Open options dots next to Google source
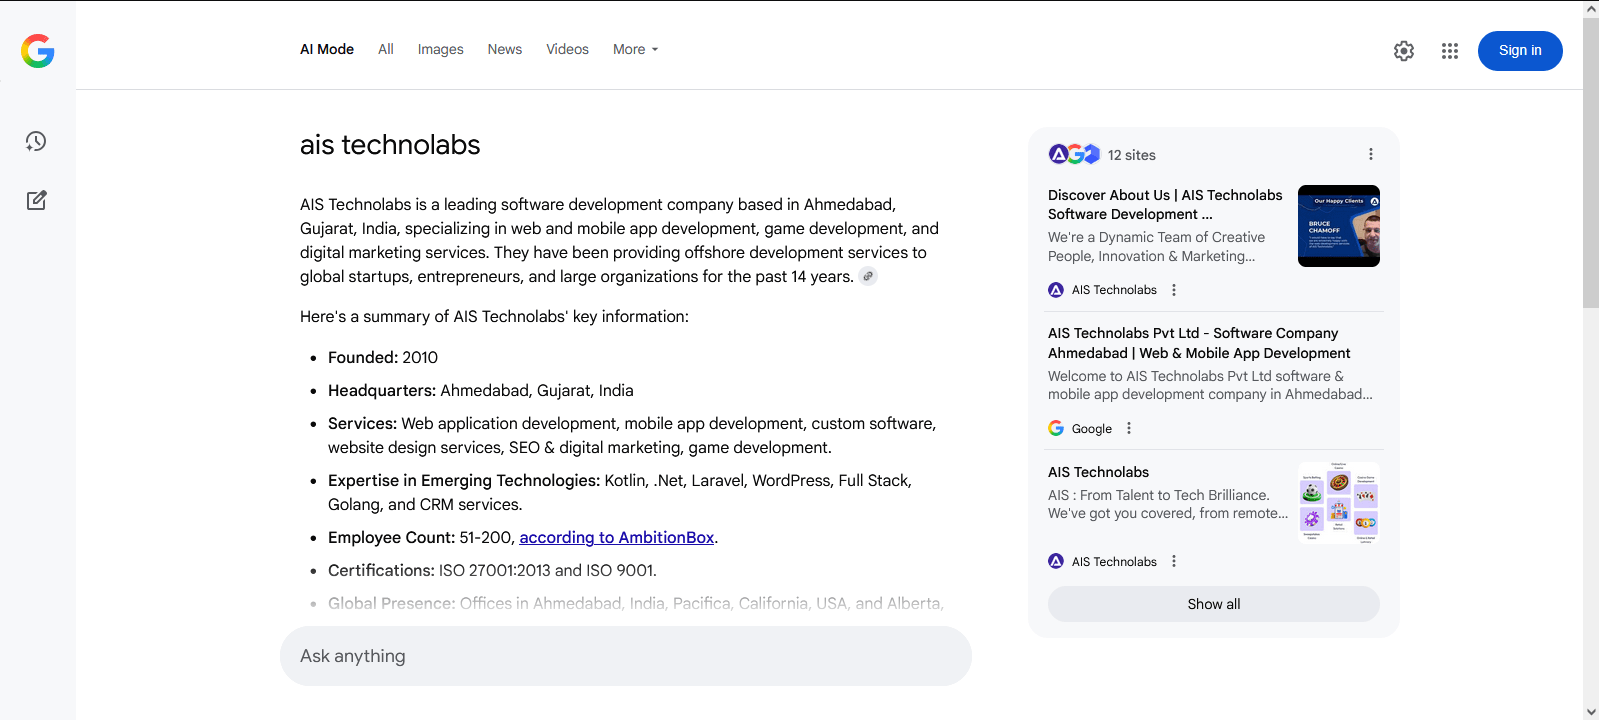The image size is (1599, 720). tap(1129, 428)
